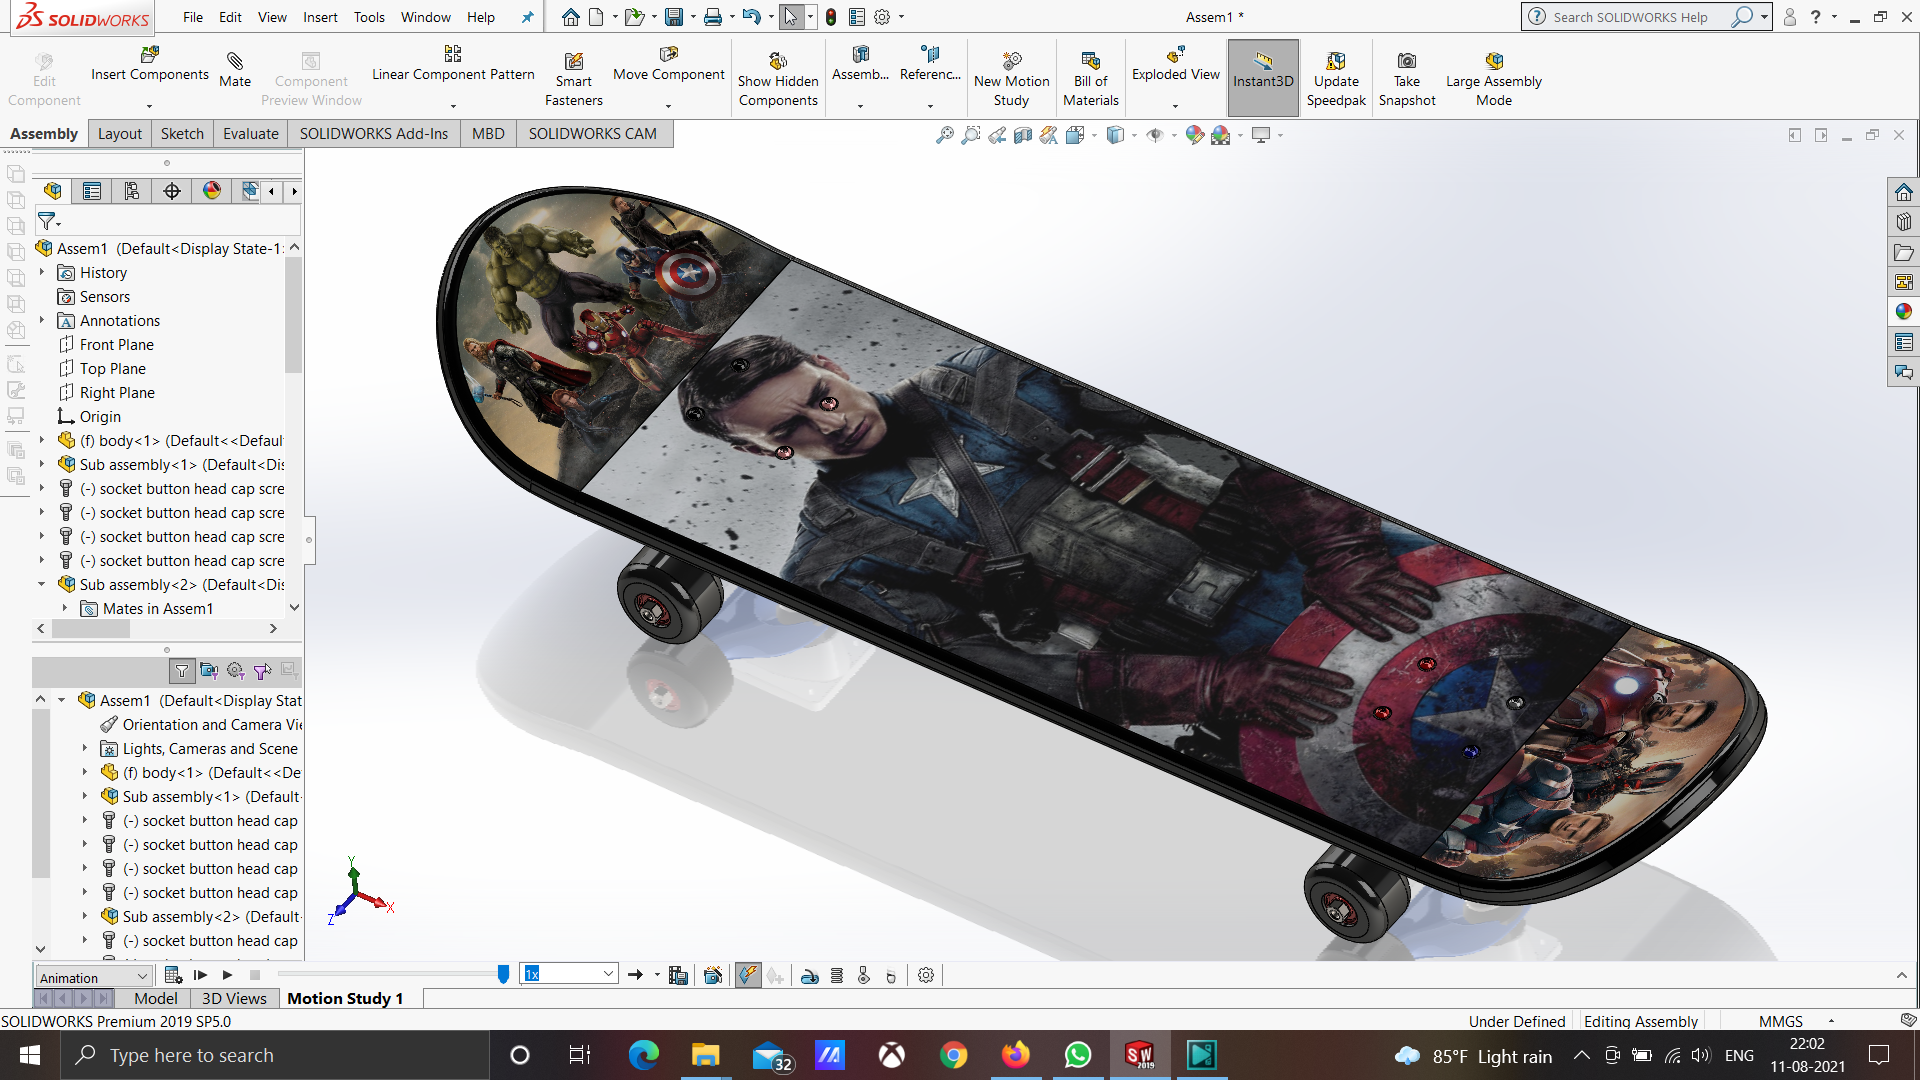Select the Front Plane item
Screen dimensions: 1920x1080
pos(116,344)
